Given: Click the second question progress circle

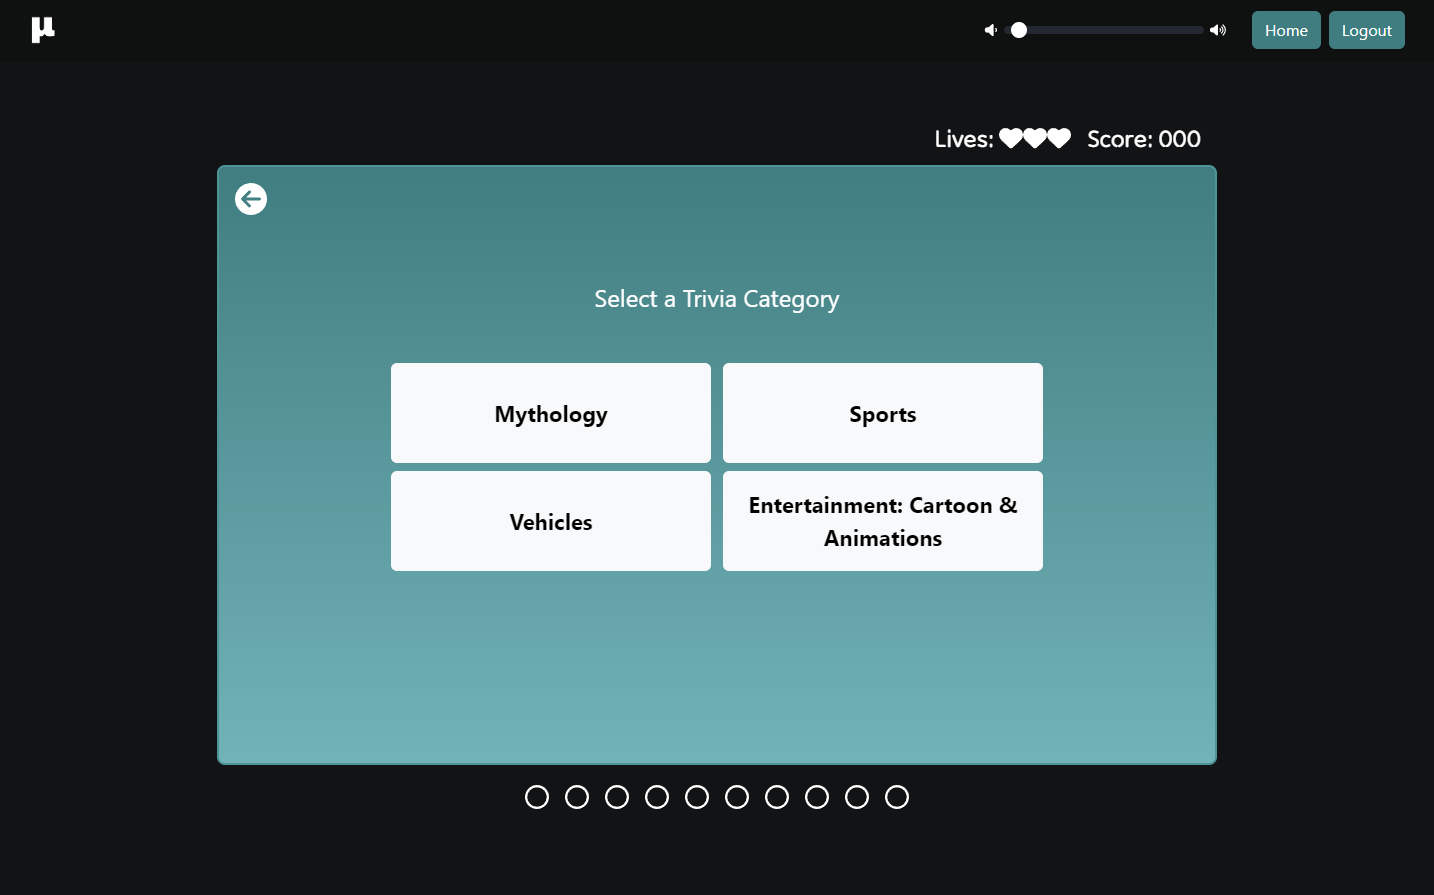Looking at the screenshot, I should 577,797.
